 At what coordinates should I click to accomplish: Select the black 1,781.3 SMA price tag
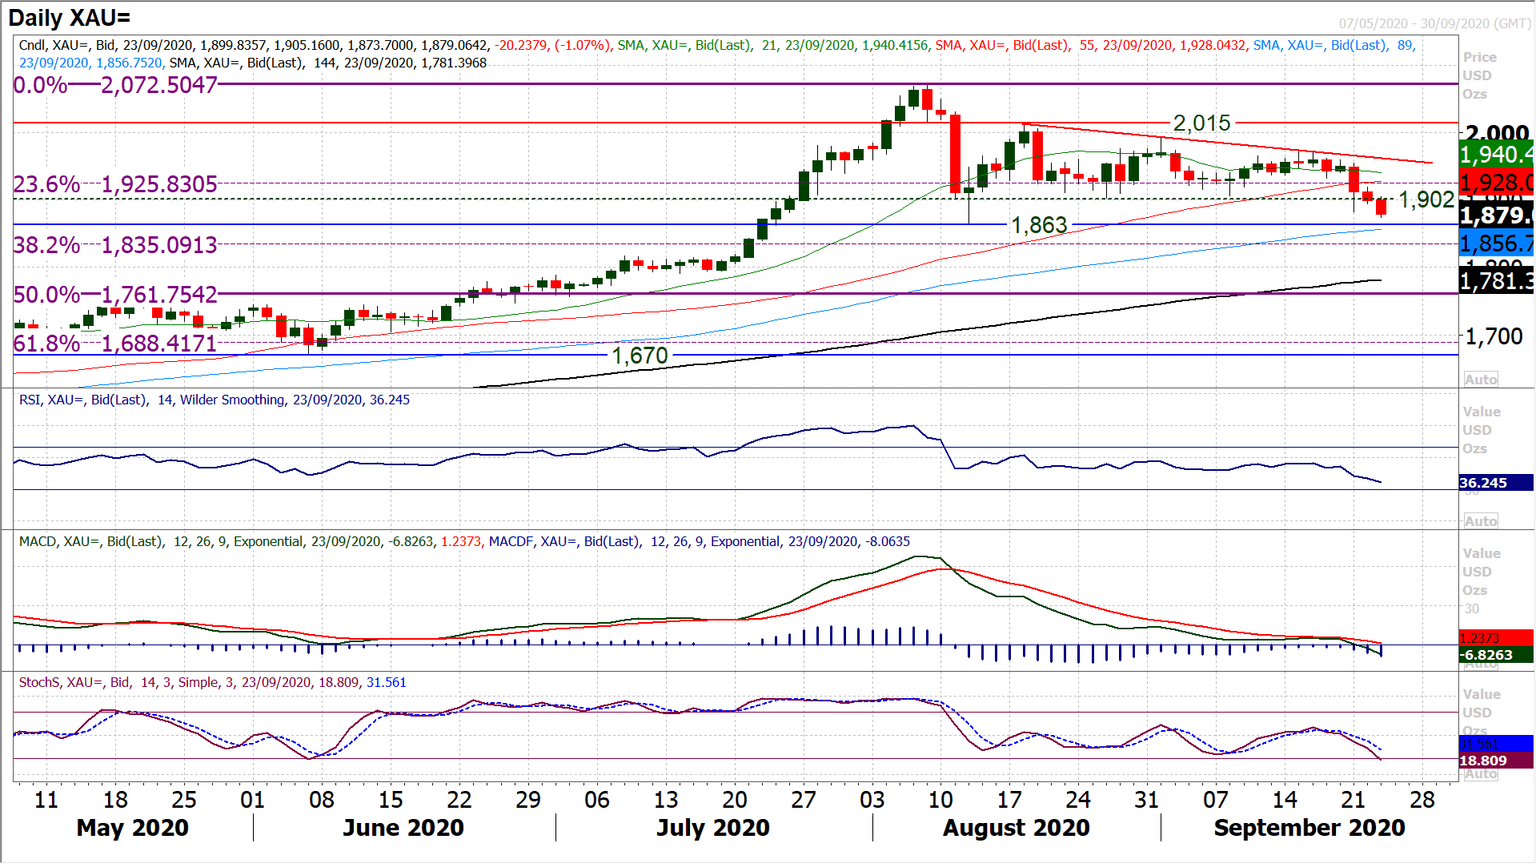coord(1495,282)
